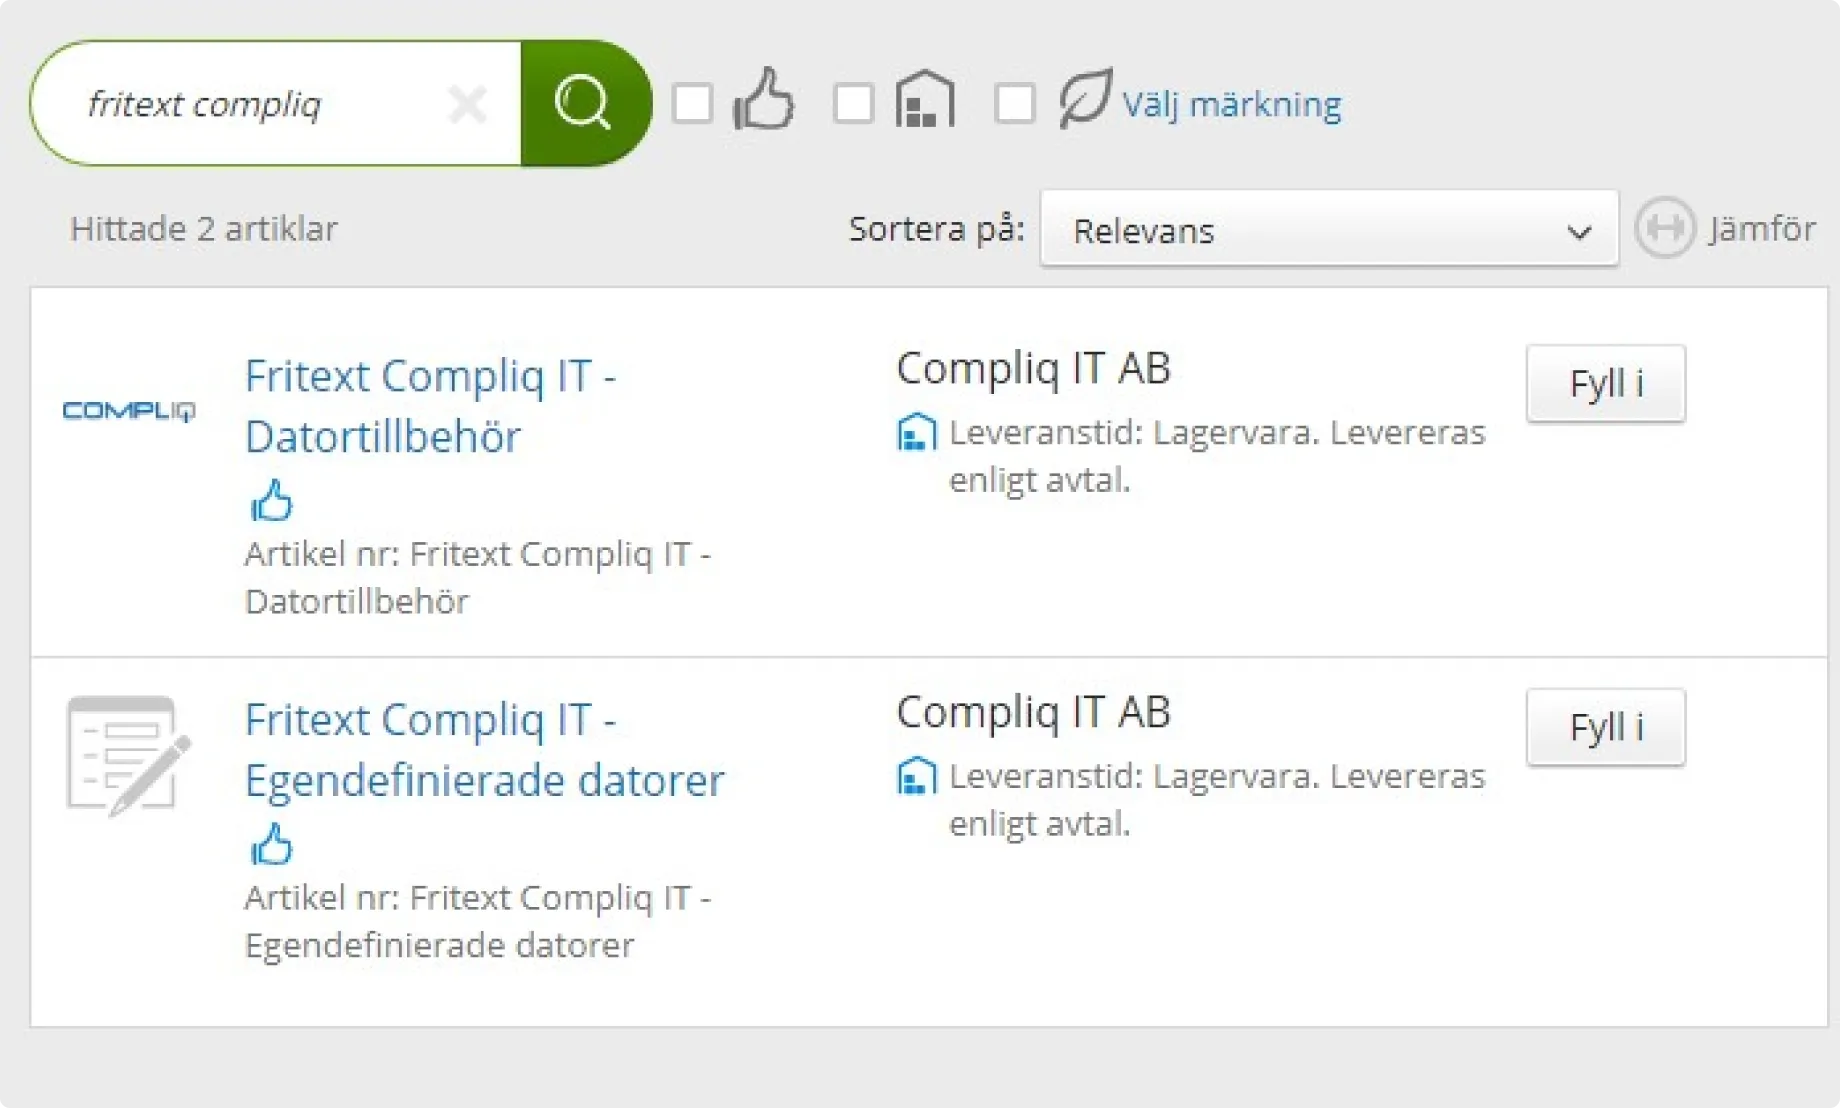Tick the checkbox beside the warehouse icon
Viewport: 1840px width, 1108px height.
coord(853,103)
